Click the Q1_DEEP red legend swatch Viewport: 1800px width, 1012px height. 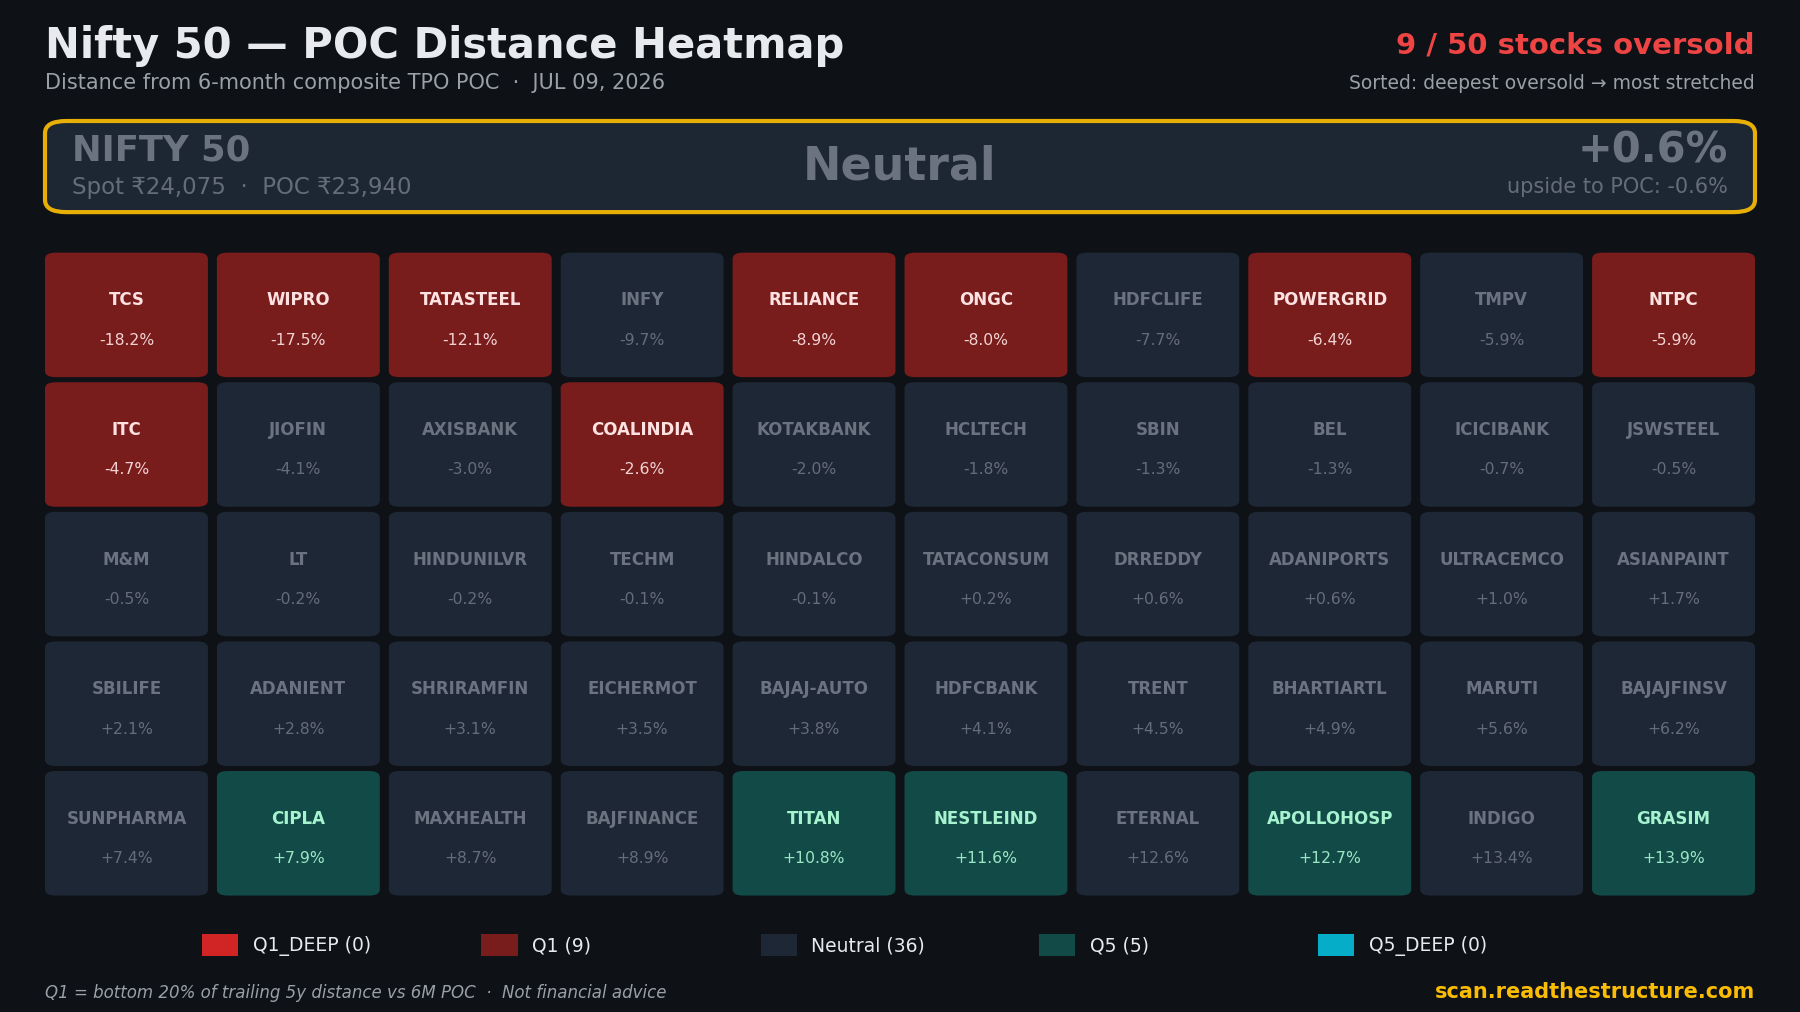point(220,945)
